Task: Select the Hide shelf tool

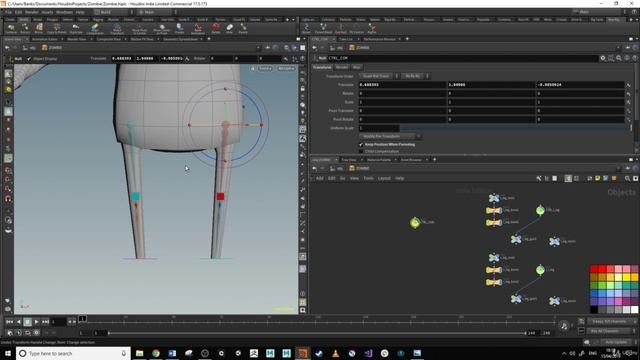Action: tap(229, 29)
